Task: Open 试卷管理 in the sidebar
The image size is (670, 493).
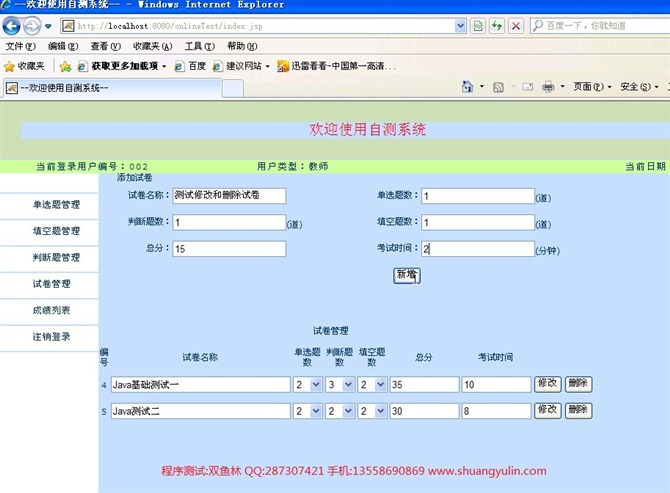Action: pyautogui.click(x=51, y=284)
